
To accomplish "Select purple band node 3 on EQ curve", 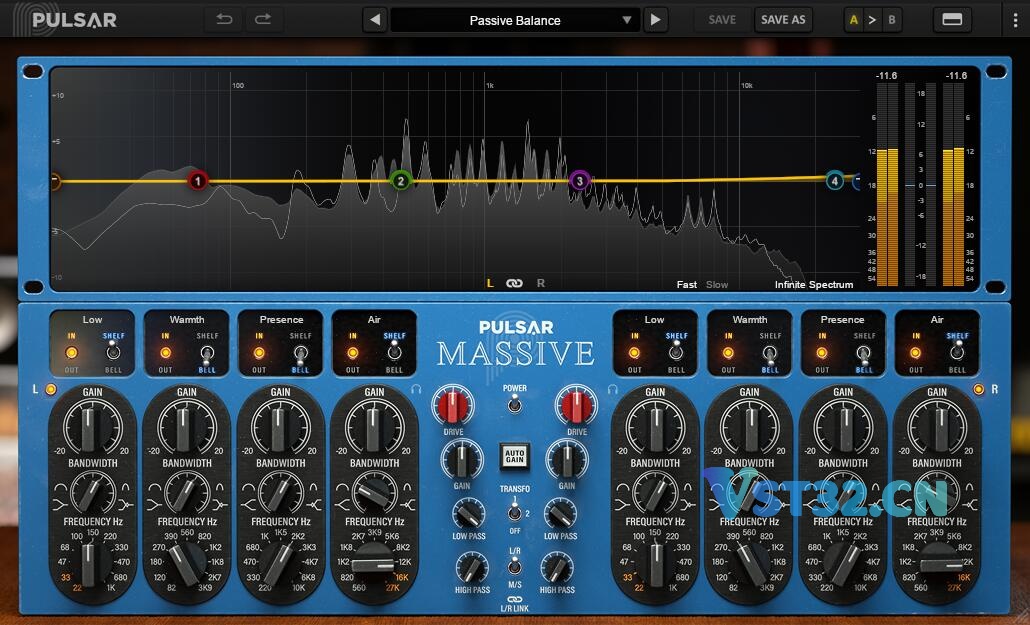I will [579, 181].
